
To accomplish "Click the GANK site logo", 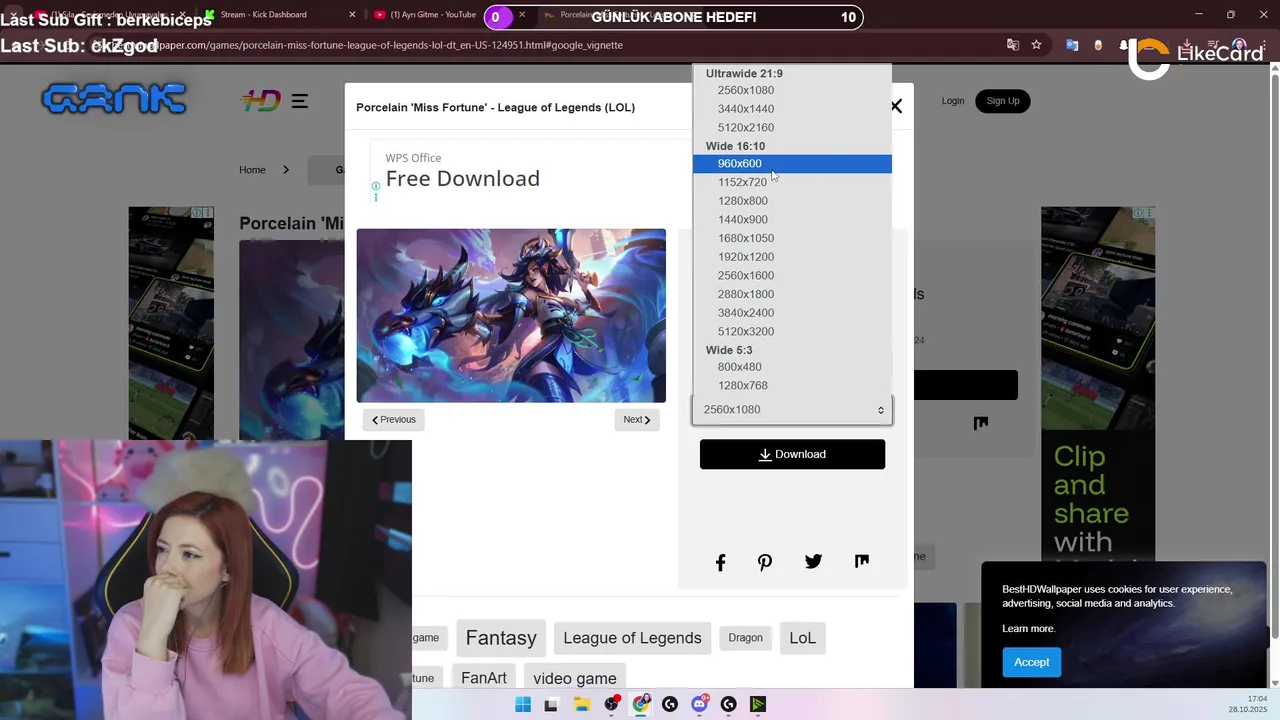I will (114, 98).
